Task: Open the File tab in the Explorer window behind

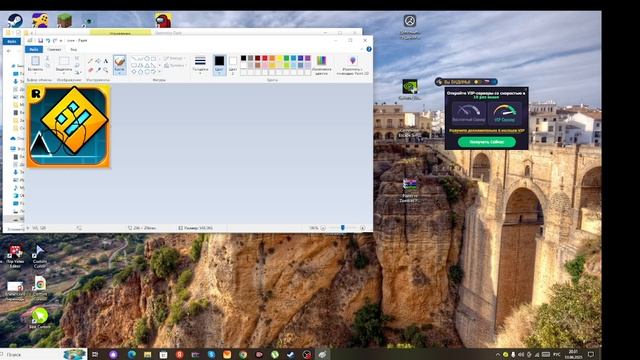Action: tap(12, 42)
